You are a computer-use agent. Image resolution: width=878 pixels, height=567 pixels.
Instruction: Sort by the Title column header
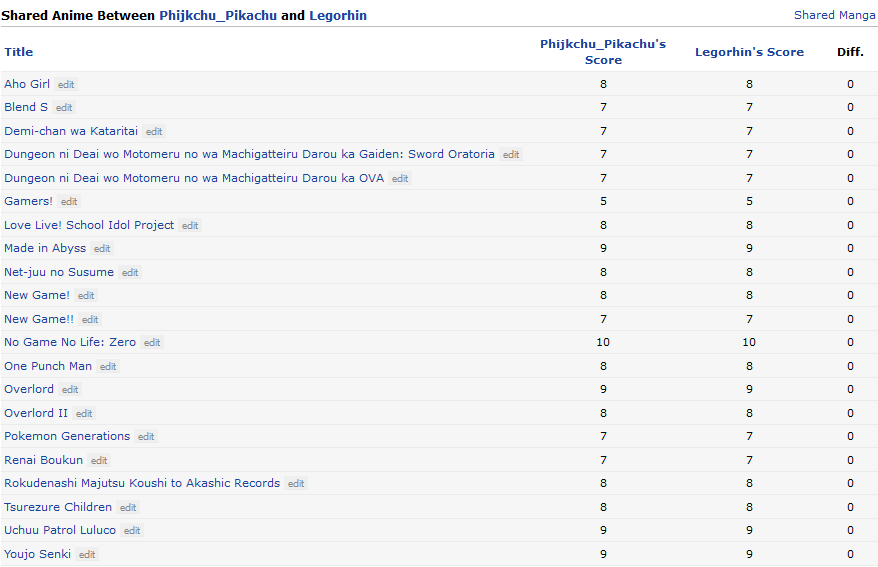pos(18,52)
